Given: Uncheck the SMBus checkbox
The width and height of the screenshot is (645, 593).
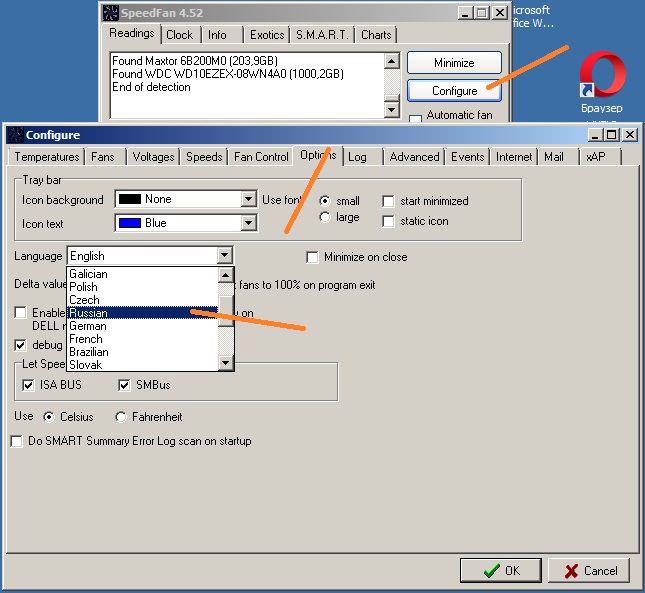Looking at the screenshot, I should 125,385.
